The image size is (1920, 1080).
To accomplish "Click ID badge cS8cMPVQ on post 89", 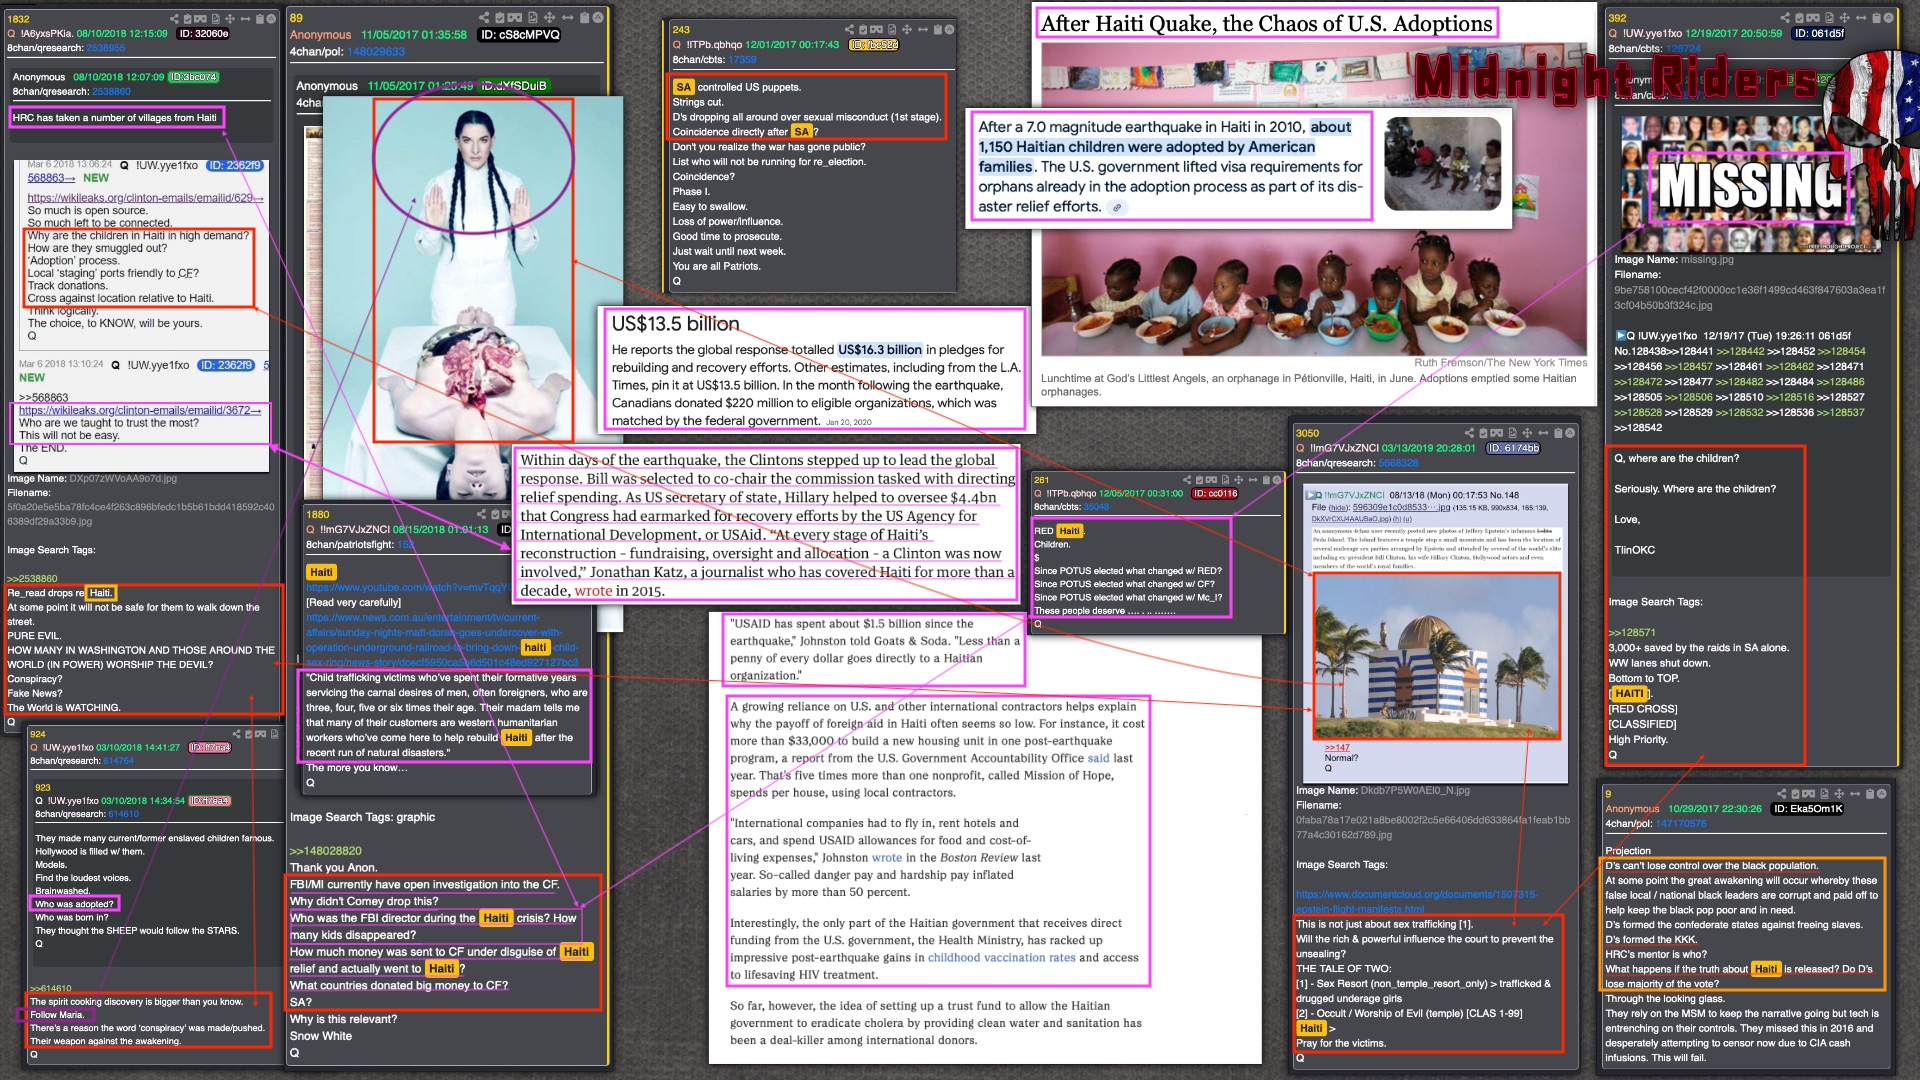I will (520, 34).
